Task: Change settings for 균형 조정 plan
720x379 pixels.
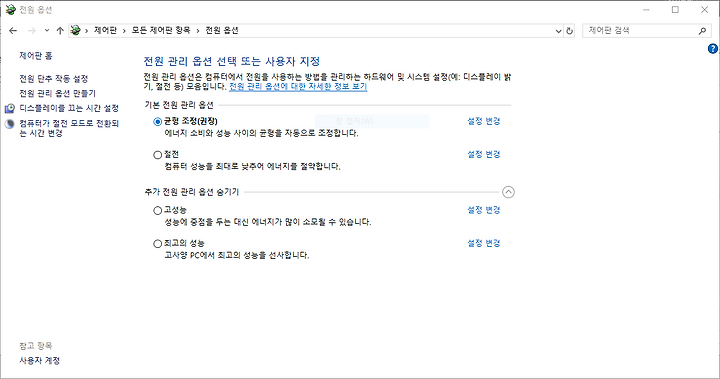Action: pos(484,121)
